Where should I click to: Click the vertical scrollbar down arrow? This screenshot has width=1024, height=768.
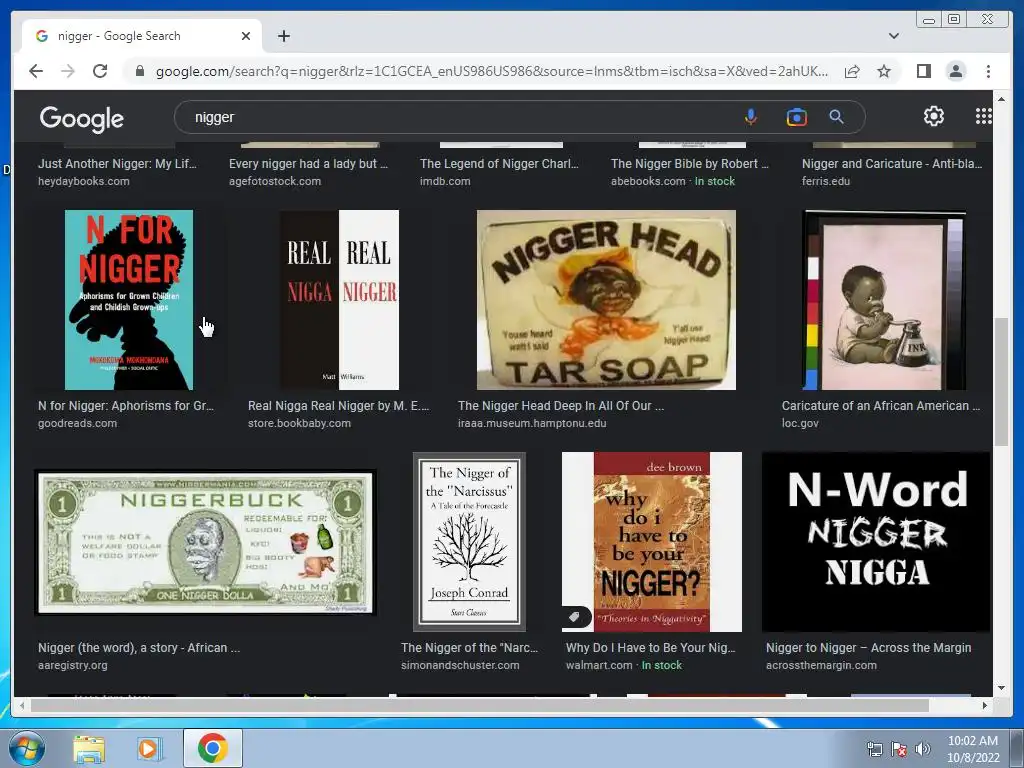point(1001,688)
